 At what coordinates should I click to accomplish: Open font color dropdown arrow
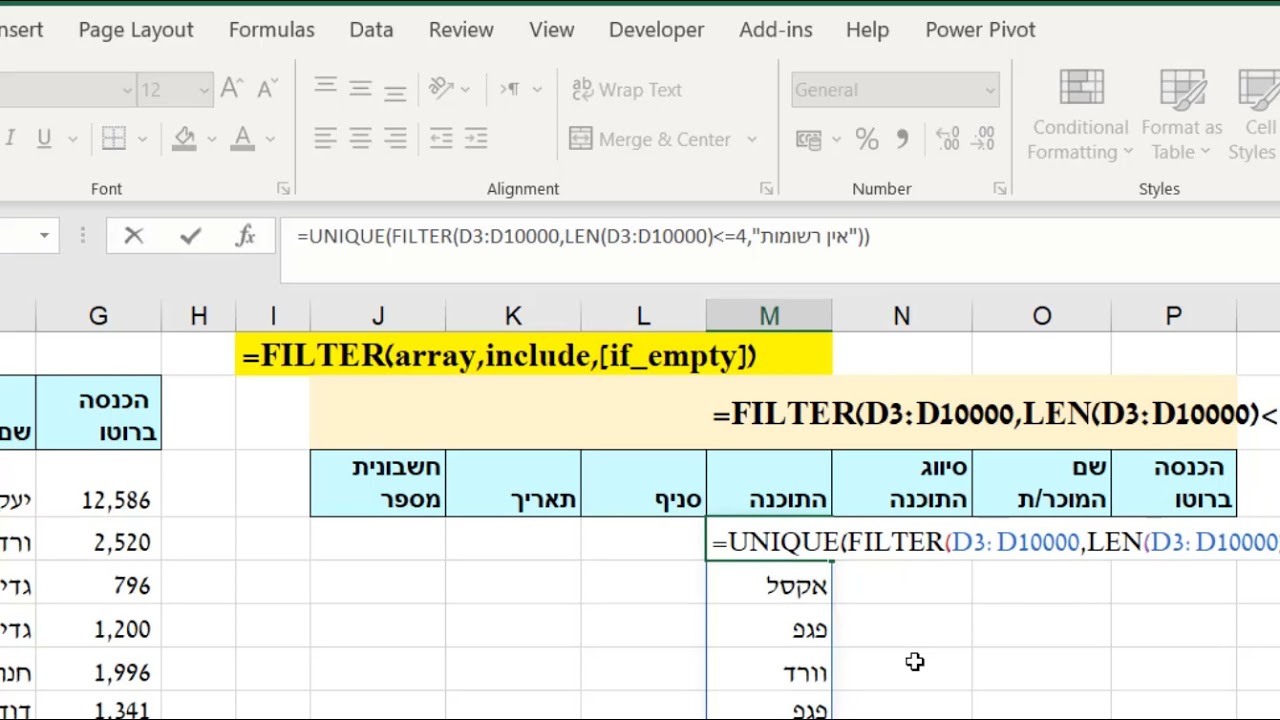pyautogui.click(x=270, y=139)
